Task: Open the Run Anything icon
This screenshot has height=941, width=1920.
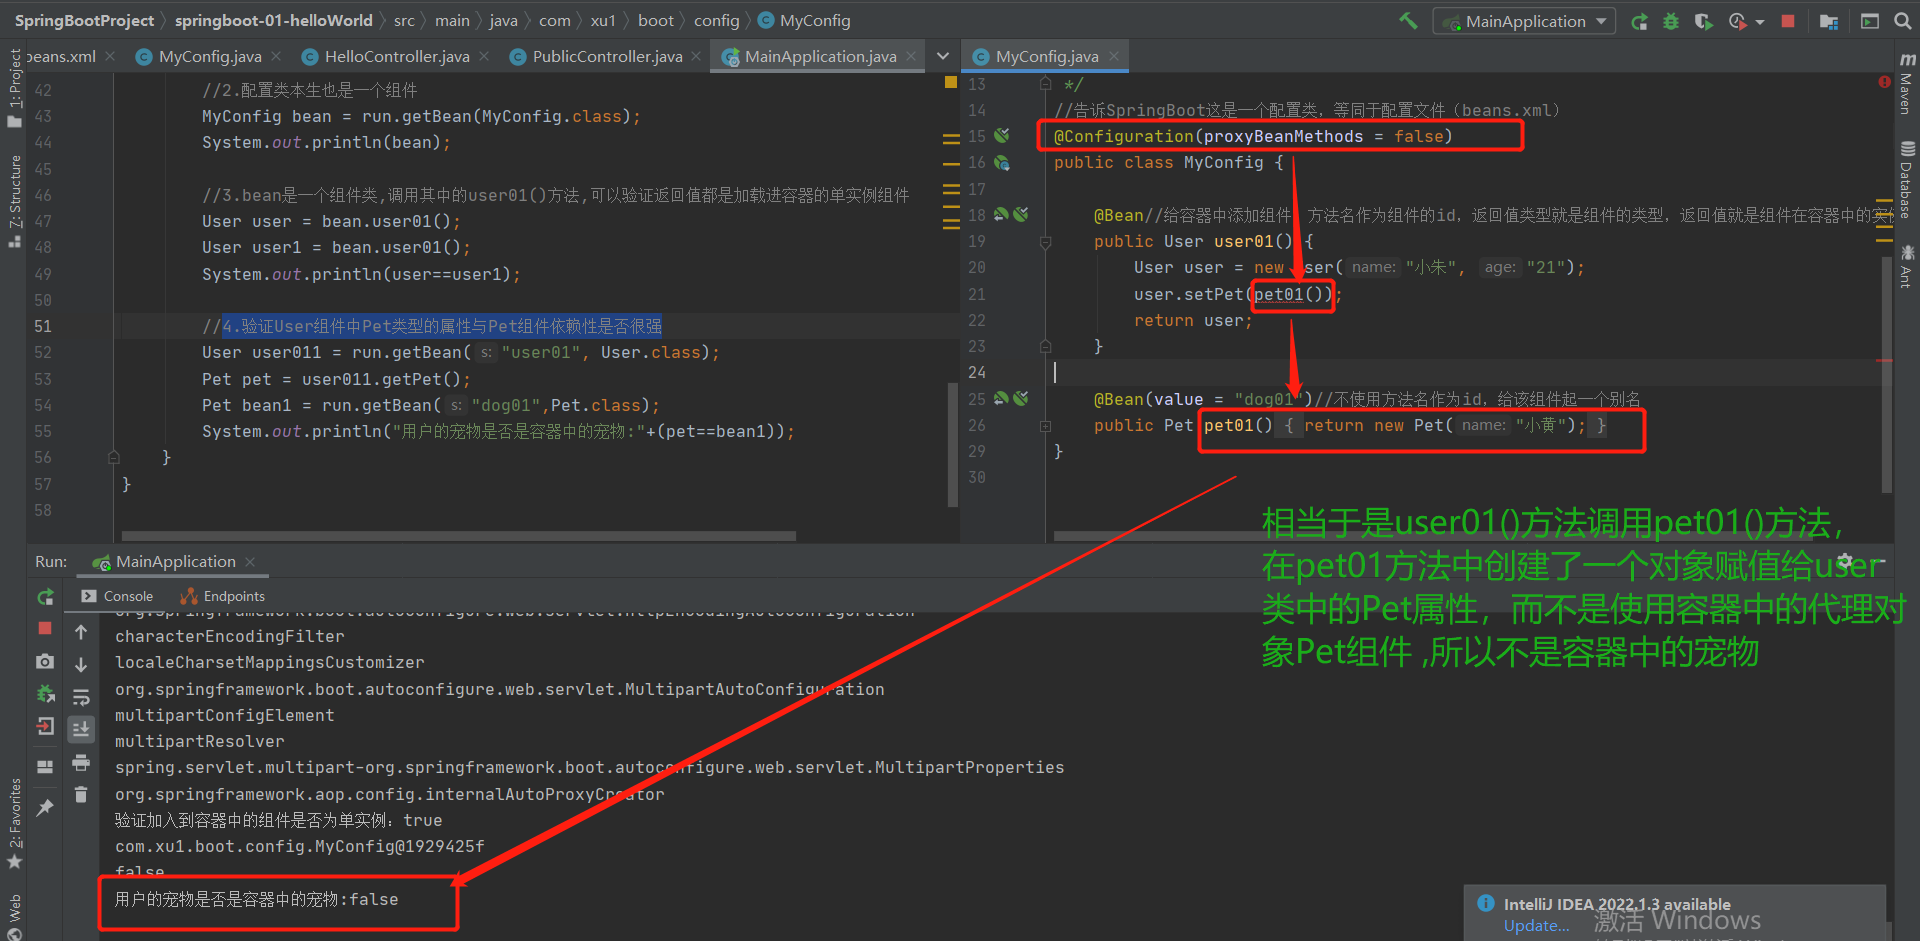Action: pyautogui.click(x=1870, y=21)
